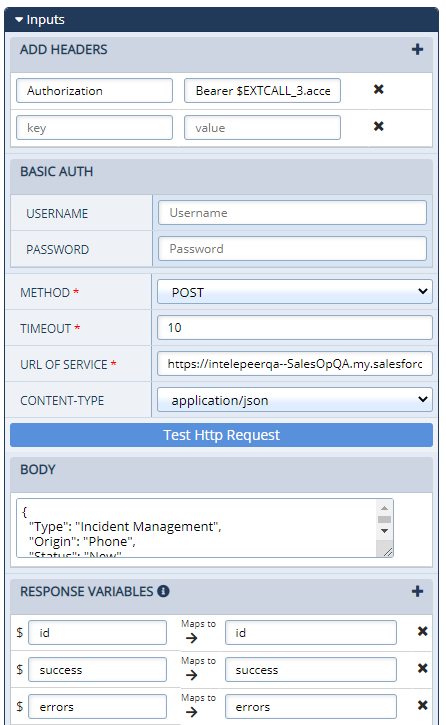
Task: Delete the success response variable mapping
Action: click(x=422, y=668)
